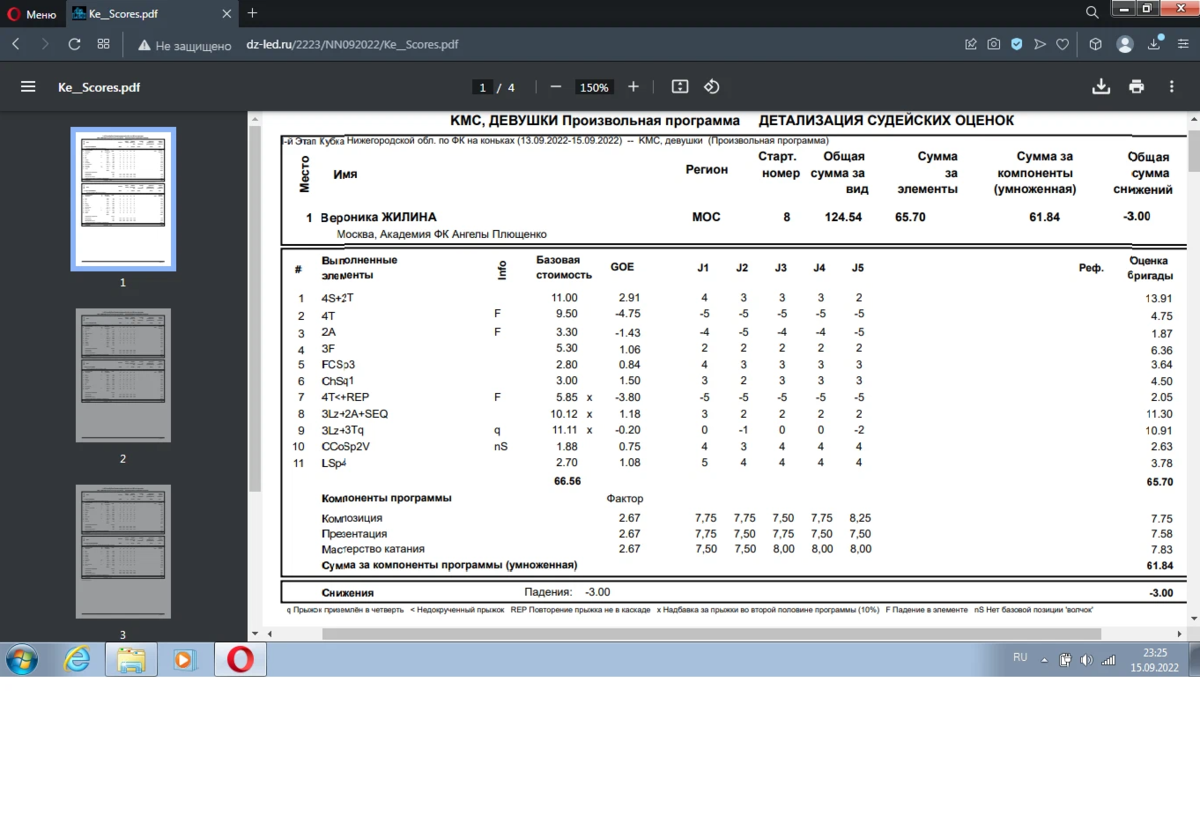Click the name 'Вероника ЖИЛИНА'
1200x838 pixels.
(x=378, y=217)
